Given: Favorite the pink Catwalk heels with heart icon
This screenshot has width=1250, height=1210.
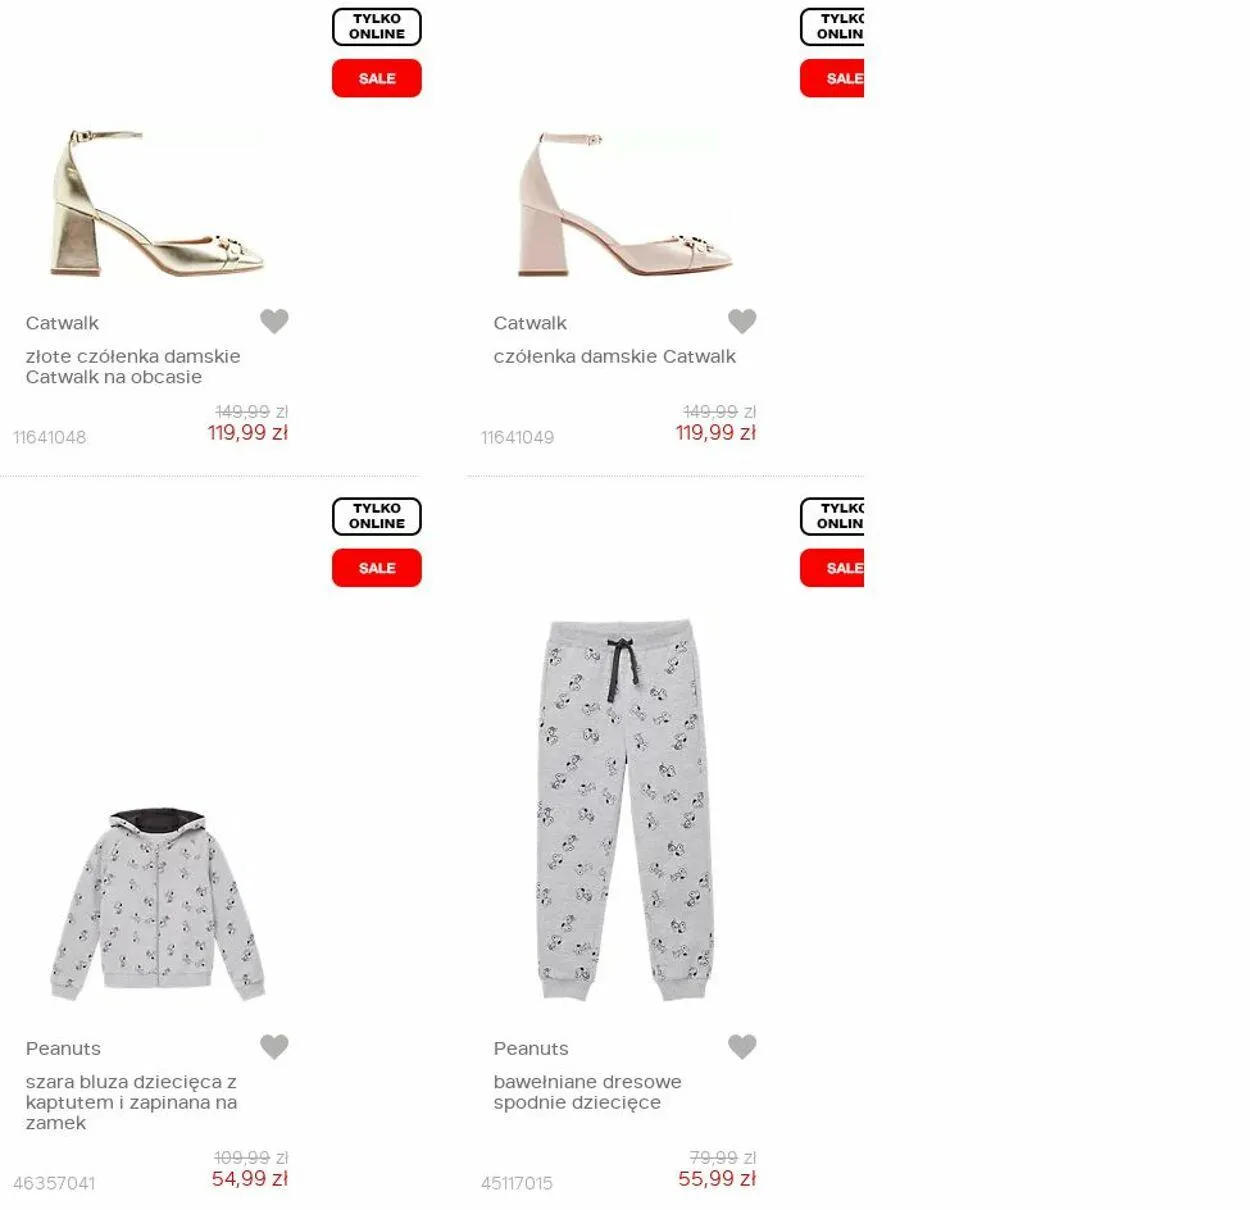Looking at the screenshot, I should [742, 321].
